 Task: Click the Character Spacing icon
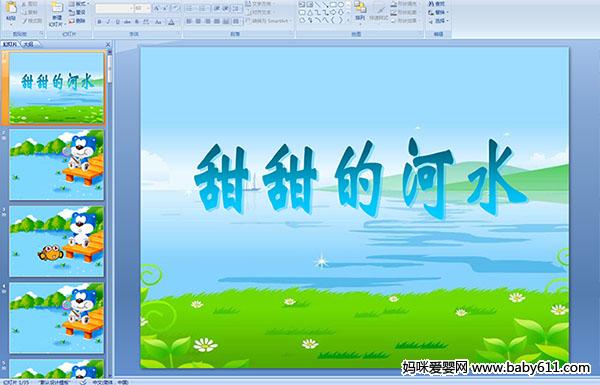tap(147, 22)
